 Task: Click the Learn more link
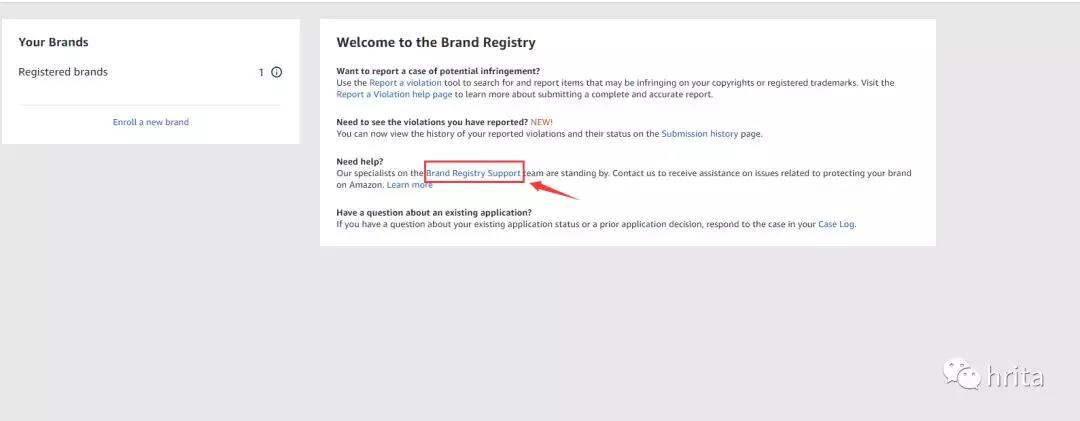pyautogui.click(x=410, y=185)
